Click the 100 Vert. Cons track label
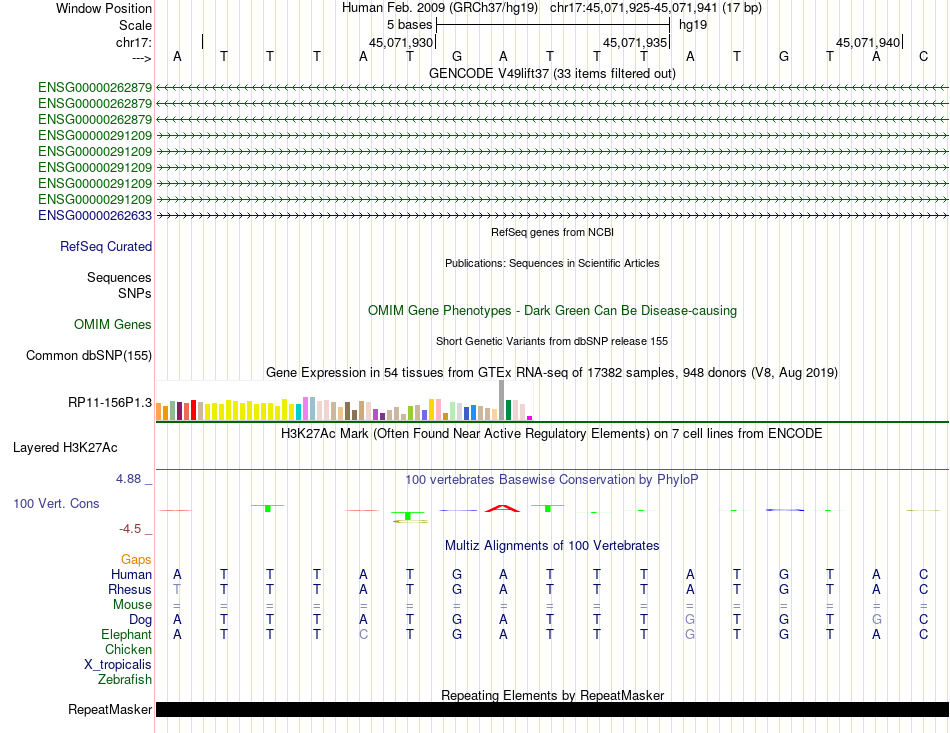 (56, 503)
